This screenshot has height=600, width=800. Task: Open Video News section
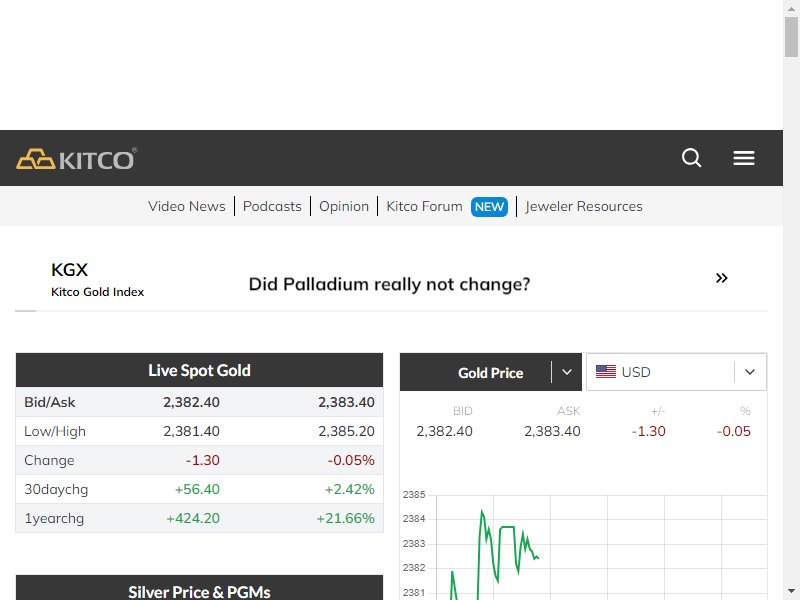pyautogui.click(x=187, y=206)
